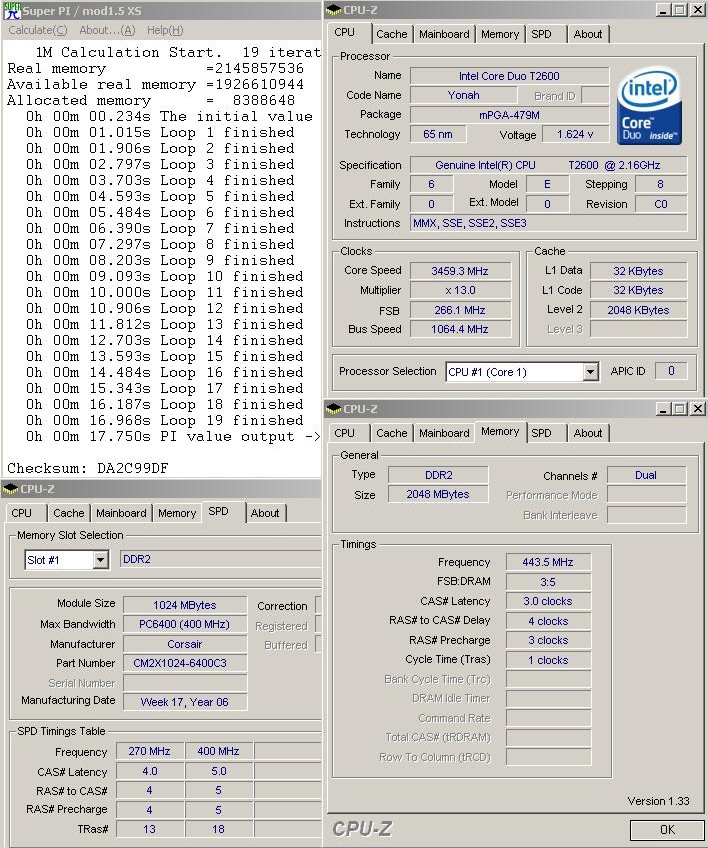
Task: Switch to Memory tab in top CPU-Z window
Action: click(x=500, y=34)
